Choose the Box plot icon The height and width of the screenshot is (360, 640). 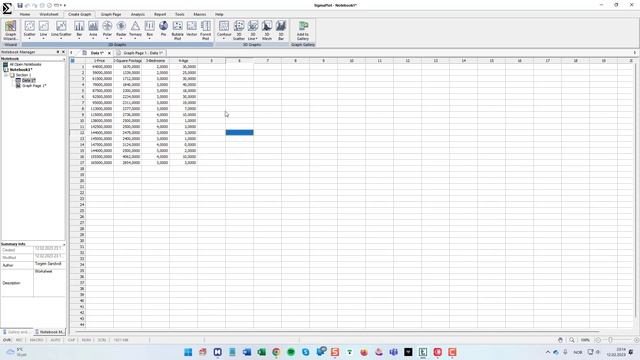[x=149, y=29]
